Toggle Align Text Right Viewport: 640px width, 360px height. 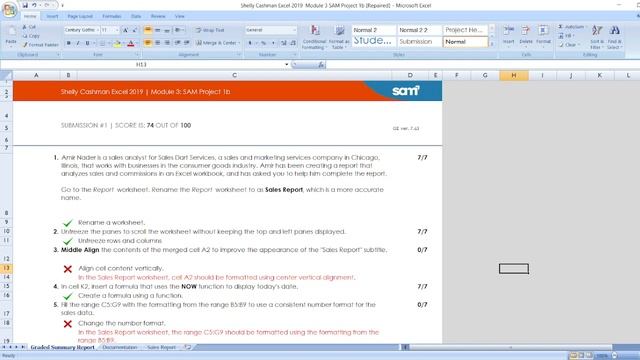(x=167, y=43)
